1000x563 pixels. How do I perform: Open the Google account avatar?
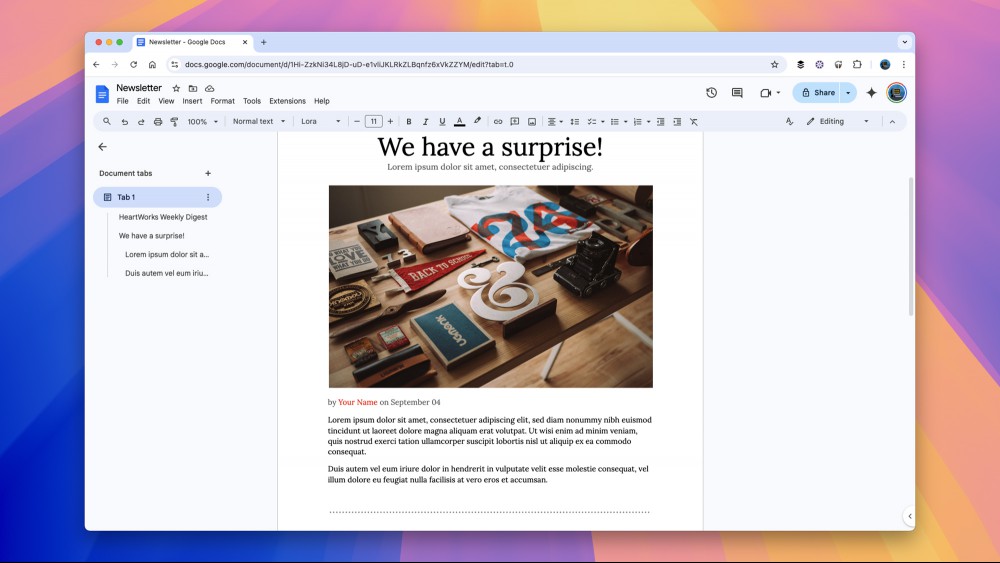click(897, 92)
